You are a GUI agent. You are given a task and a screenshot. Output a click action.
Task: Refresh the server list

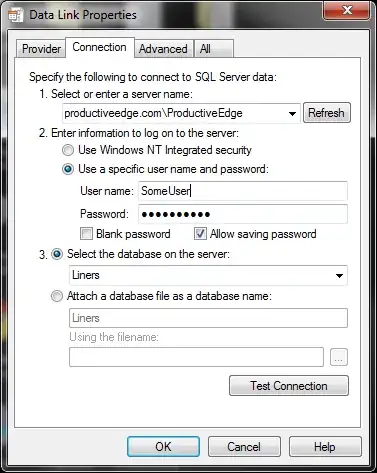click(327, 113)
